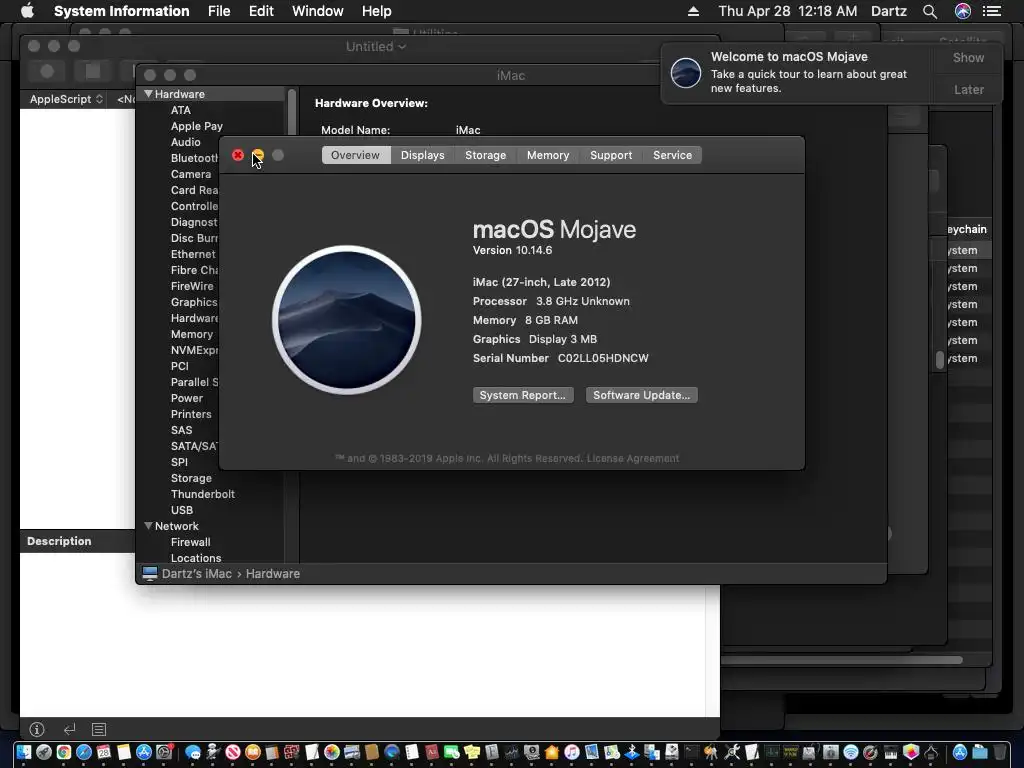This screenshot has width=1024, height=768.
Task: Switch to the Memory tab
Action: click(x=548, y=155)
